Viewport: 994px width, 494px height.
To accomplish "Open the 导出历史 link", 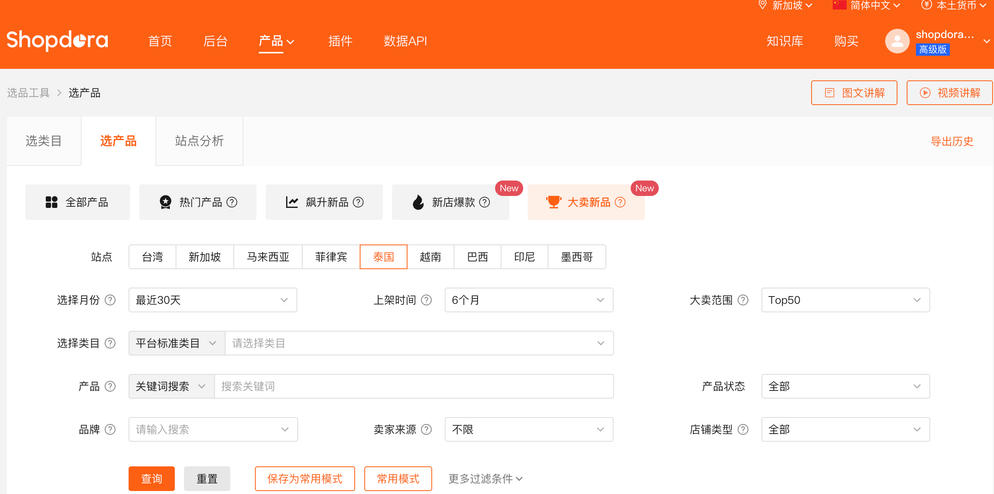I will point(952,141).
